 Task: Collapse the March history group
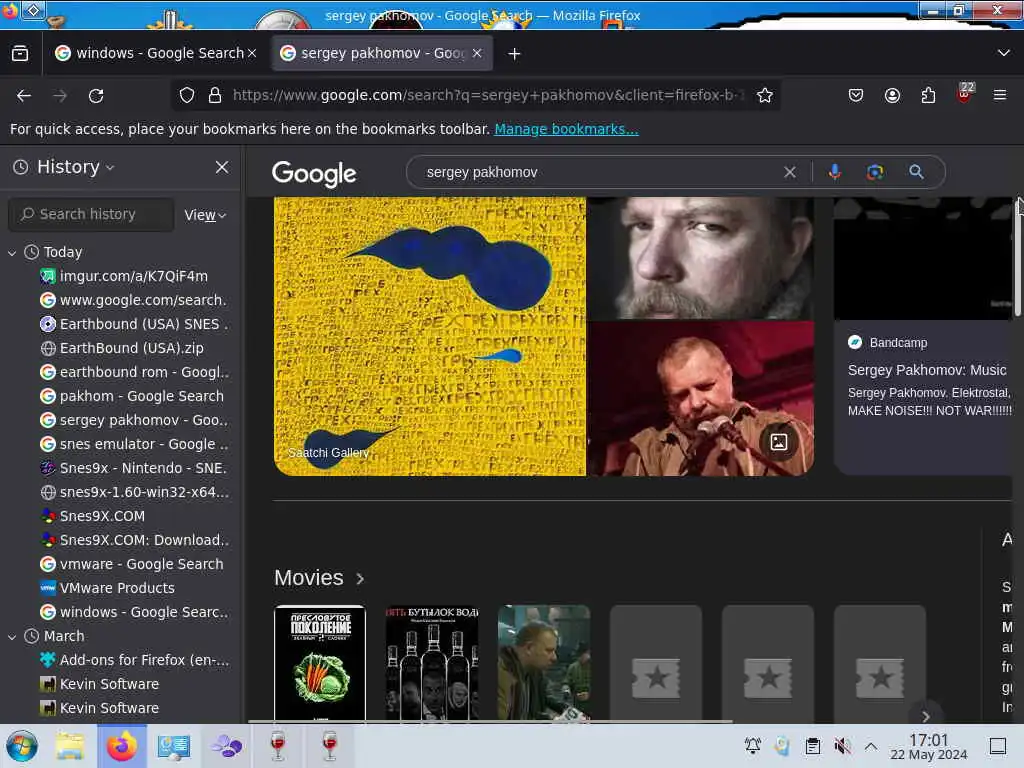click(12, 636)
